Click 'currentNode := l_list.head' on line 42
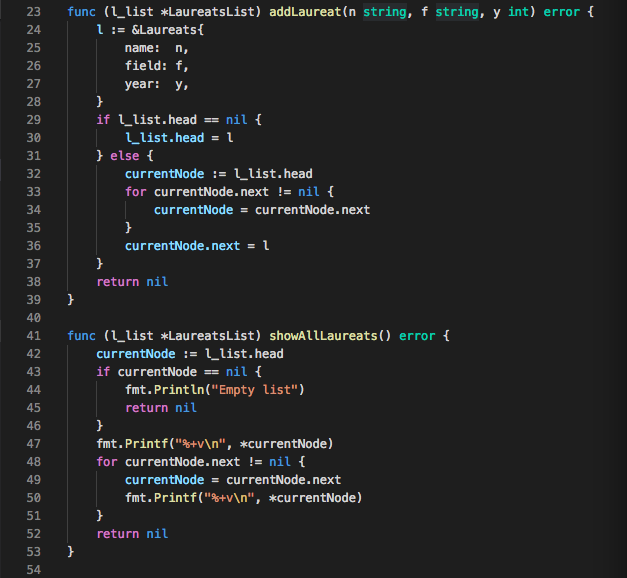Image resolution: width=627 pixels, height=578 pixels. pyautogui.click(x=190, y=354)
